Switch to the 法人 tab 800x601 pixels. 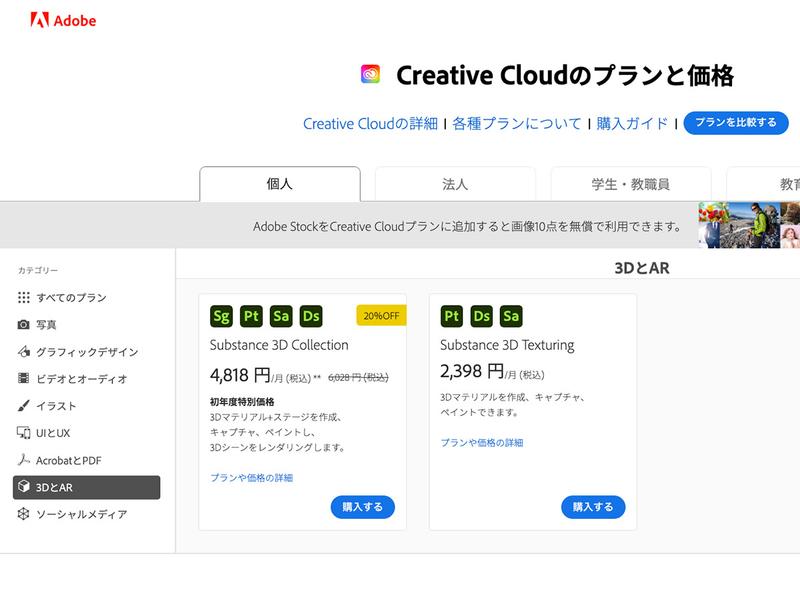point(455,184)
